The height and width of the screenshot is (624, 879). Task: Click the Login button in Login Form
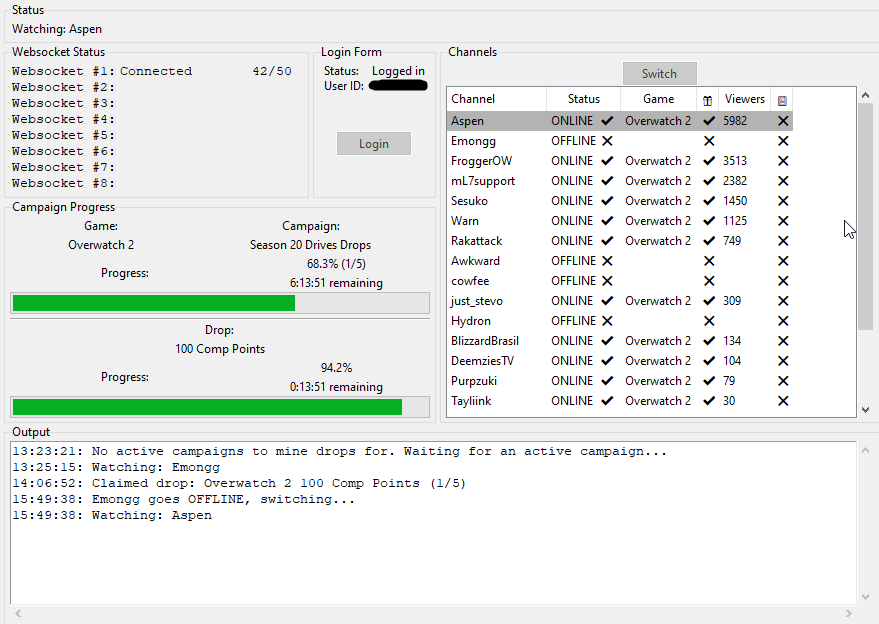click(x=373, y=144)
